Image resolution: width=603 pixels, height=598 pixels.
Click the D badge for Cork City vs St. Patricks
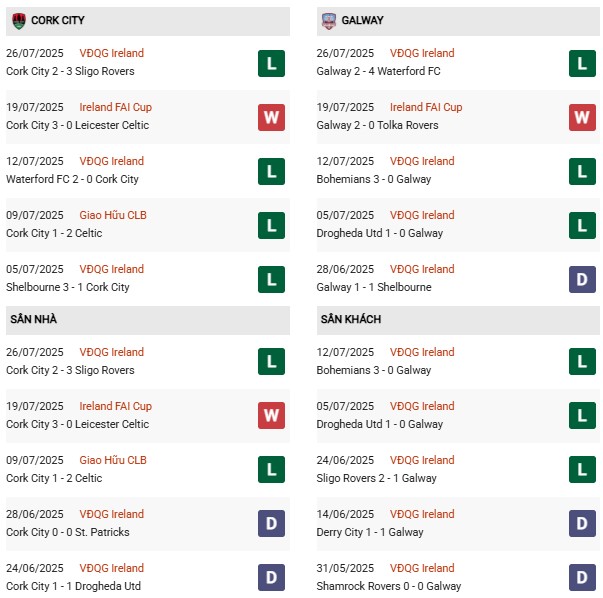pos(271,524)
